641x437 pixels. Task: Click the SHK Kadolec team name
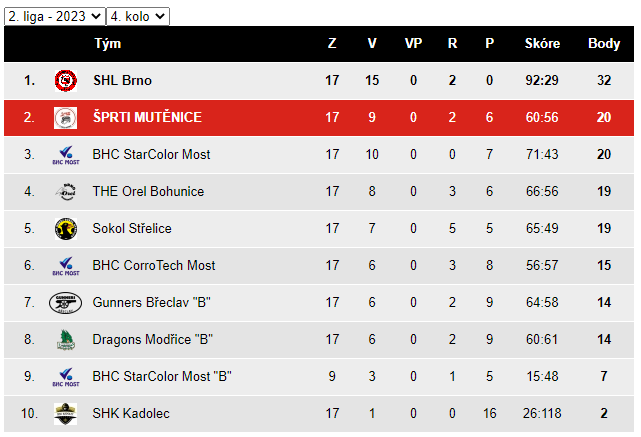[131, 413]
